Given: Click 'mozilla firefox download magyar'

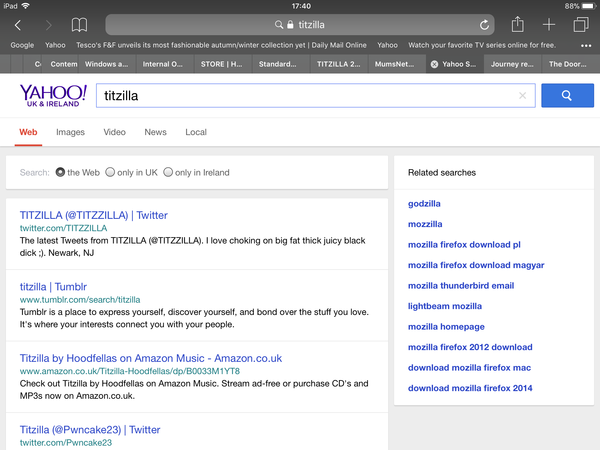Looking at the screenshot, I should click(476, 265).
